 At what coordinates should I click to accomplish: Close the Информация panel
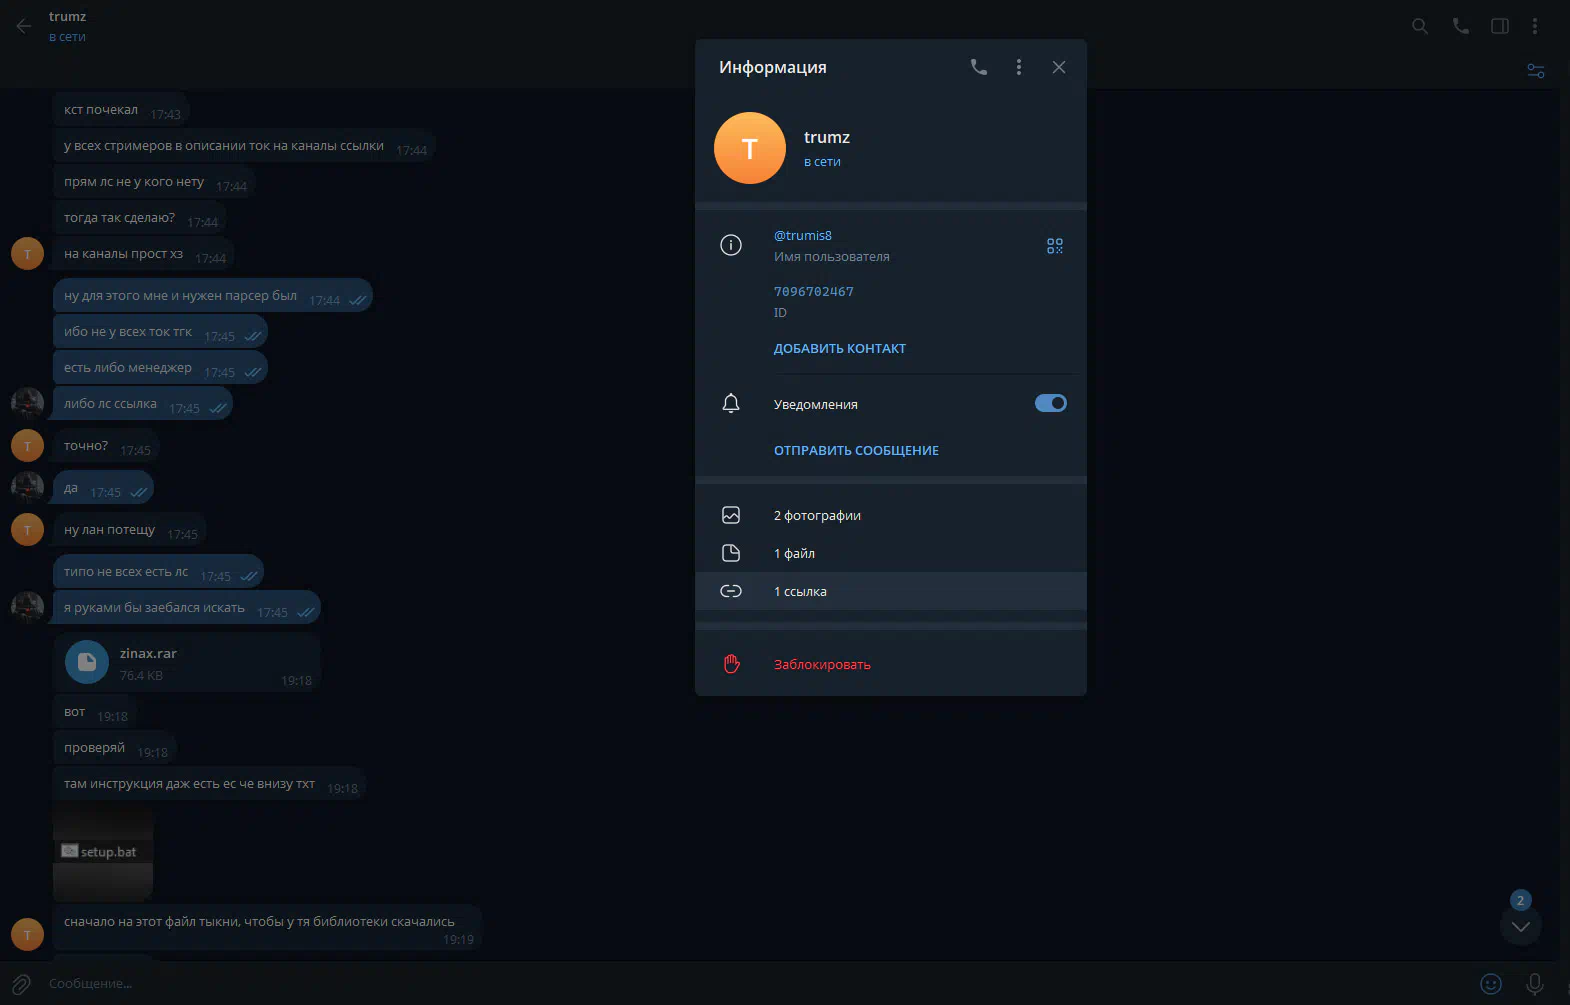tap(1058, 67)
